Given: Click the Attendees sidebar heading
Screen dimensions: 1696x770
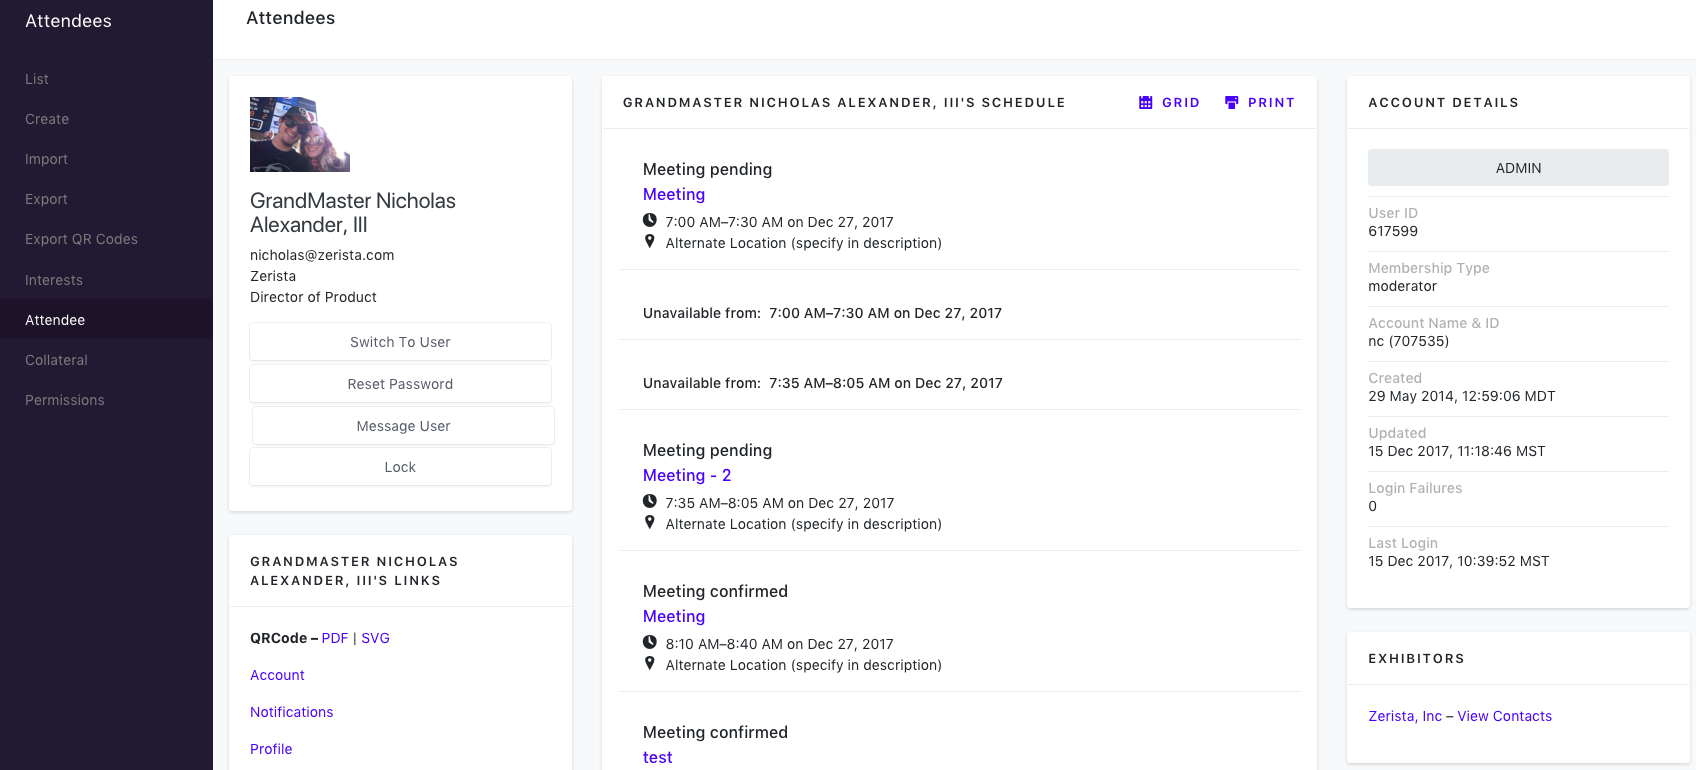Looking at the screenshot, I should click(68, 21).
